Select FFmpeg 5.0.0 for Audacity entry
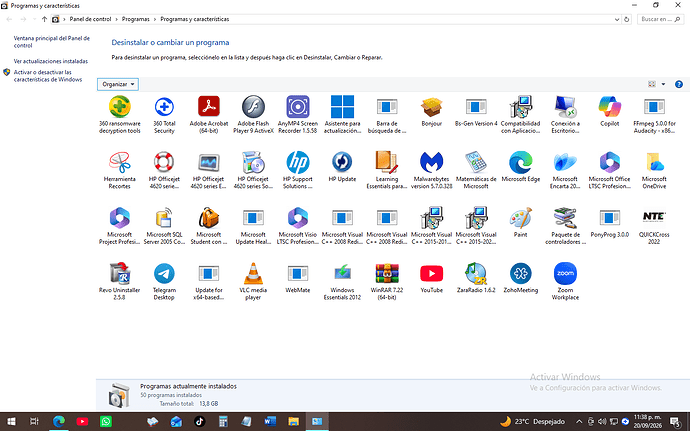Screen dimensions: 690x431 click(x=654, y=114)
